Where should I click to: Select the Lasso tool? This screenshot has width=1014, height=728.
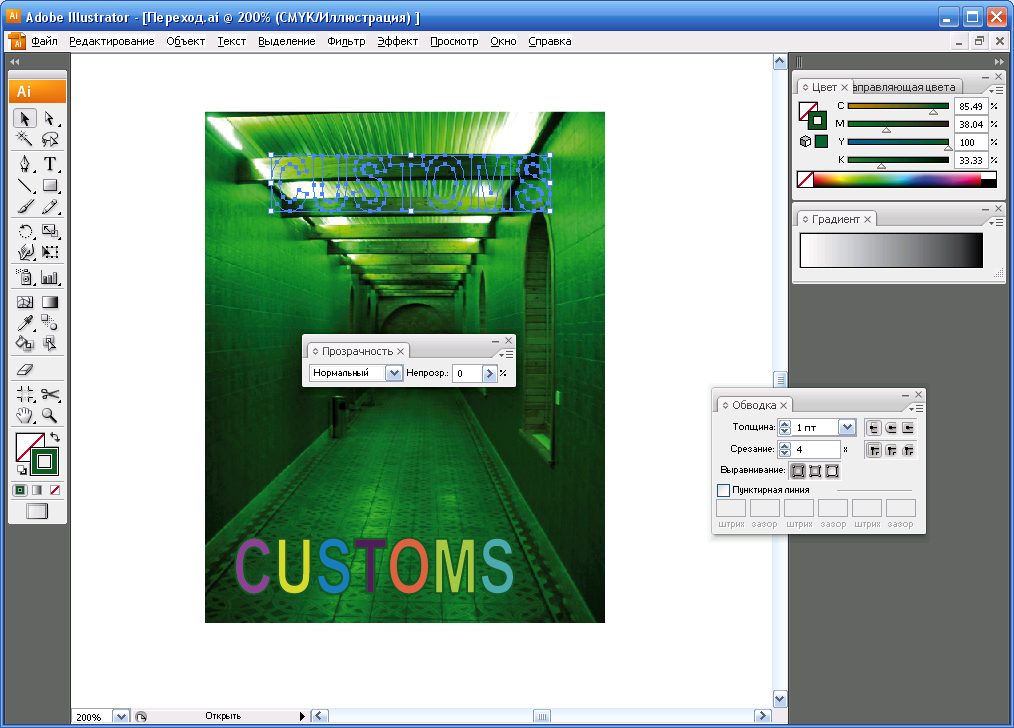(50, 139)
